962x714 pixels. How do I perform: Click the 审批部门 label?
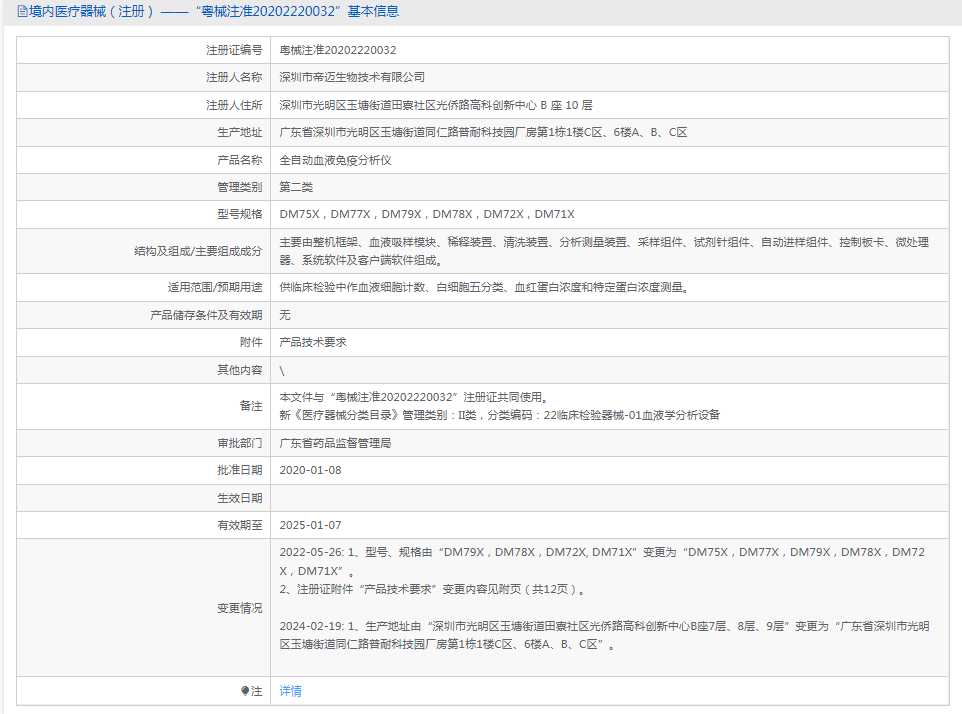(240, 443)
